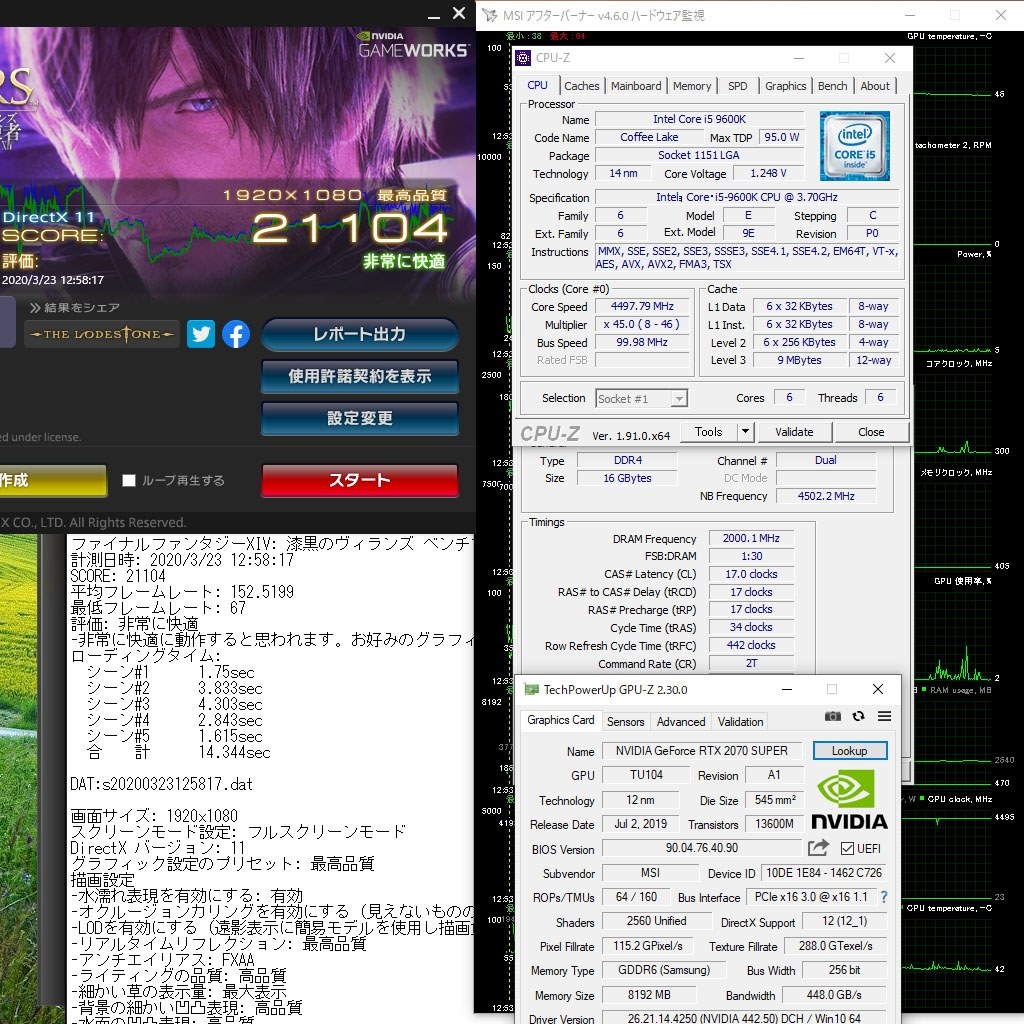Open GPU-Z Sensors tab
The height and width of the screenshot is (1024, 1024).
pyautogui.click(x=626, y=722)
